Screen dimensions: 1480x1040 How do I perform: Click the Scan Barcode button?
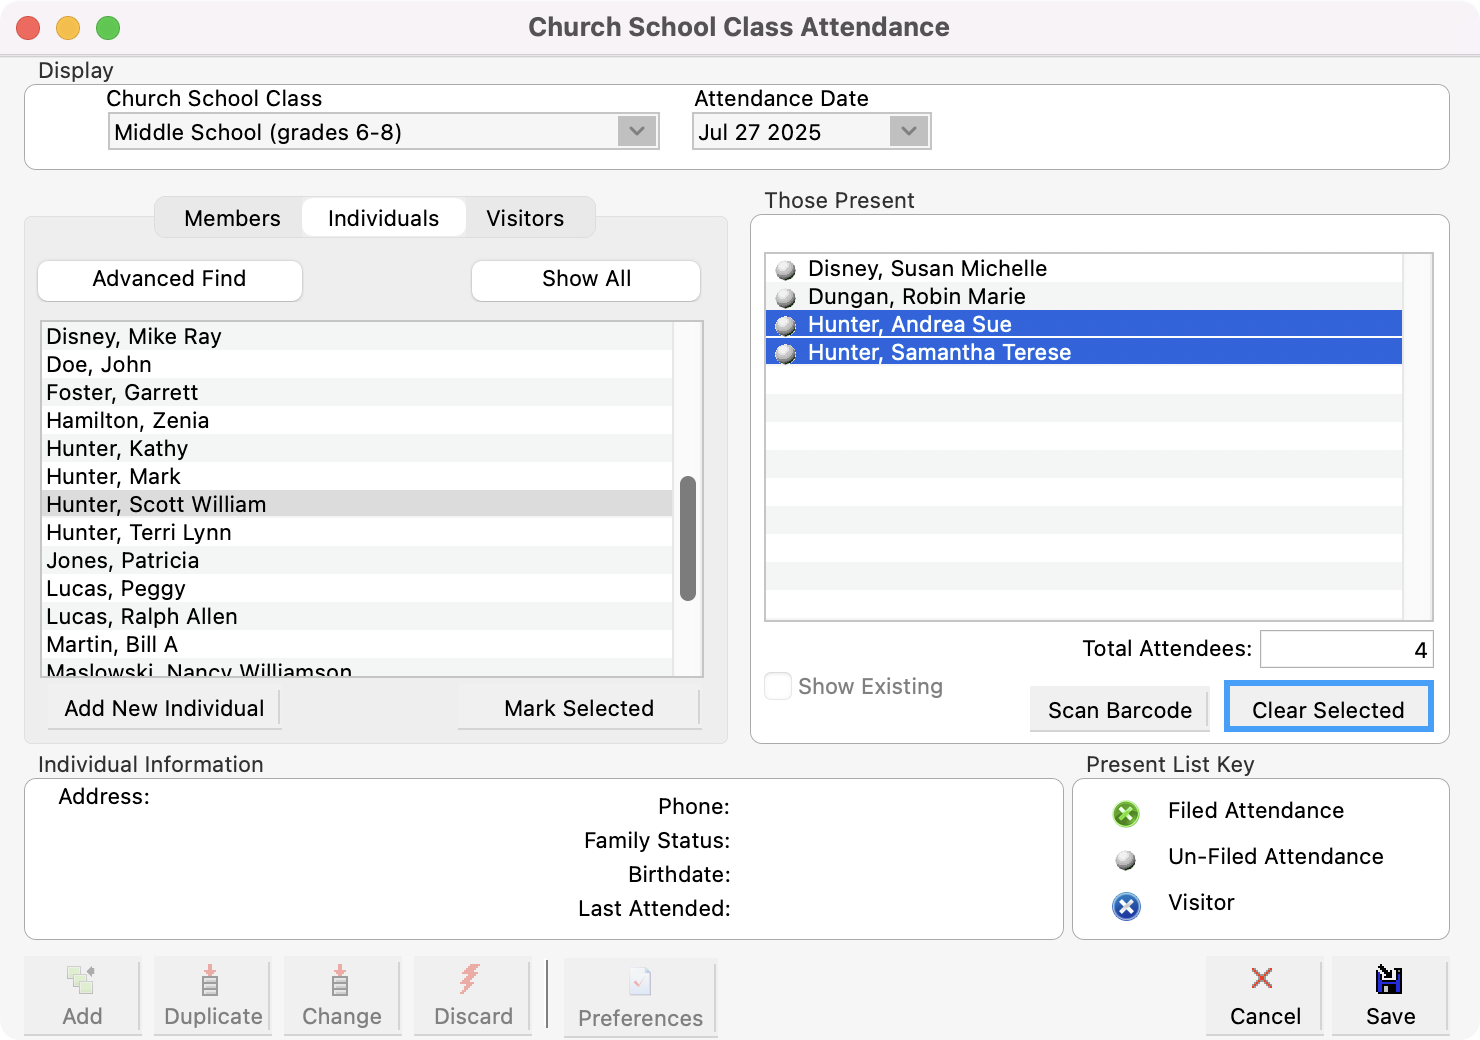[1119, 709]
